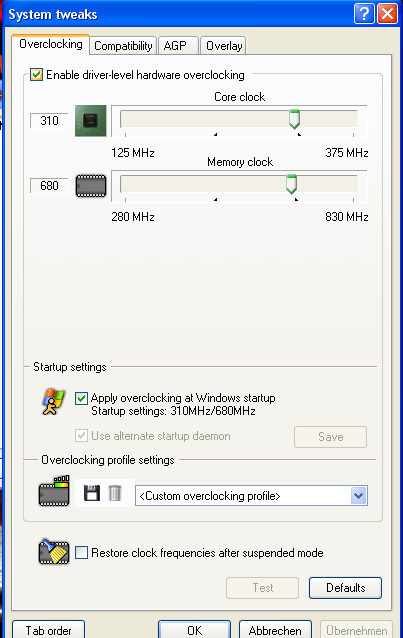Switch to the Compatibility tab
The image size is (403, 638).
[123, 46]
